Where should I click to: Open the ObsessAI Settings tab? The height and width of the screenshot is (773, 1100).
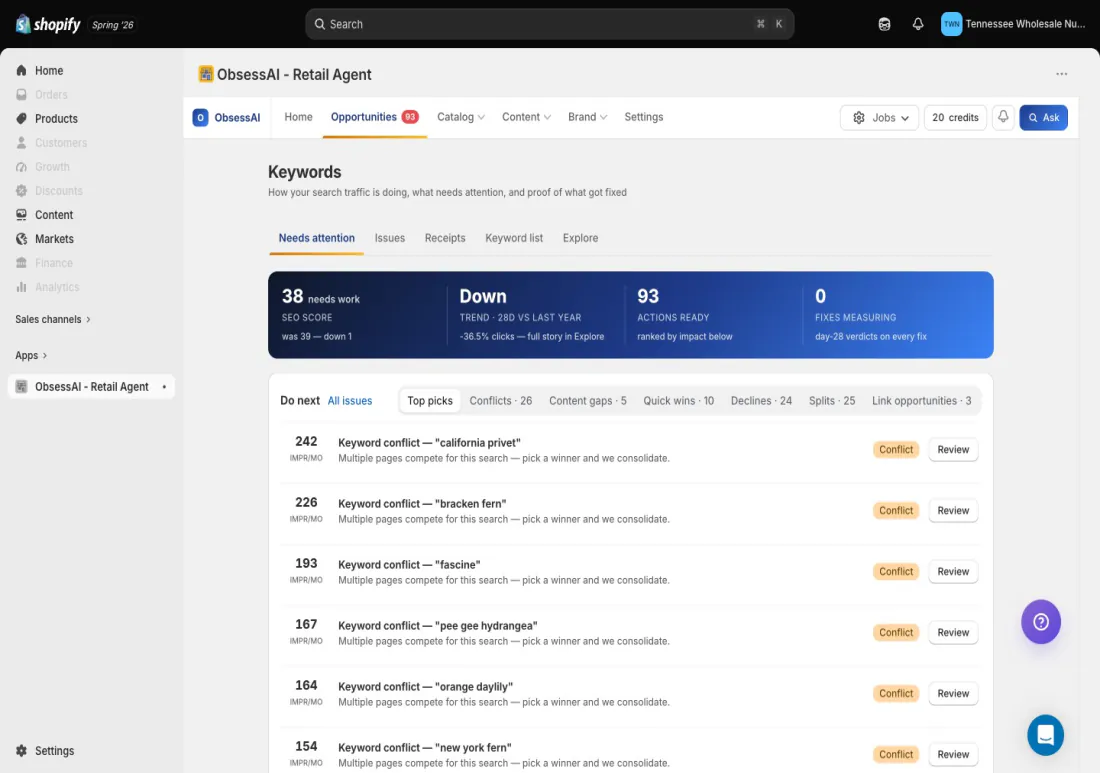click(643, 117)
